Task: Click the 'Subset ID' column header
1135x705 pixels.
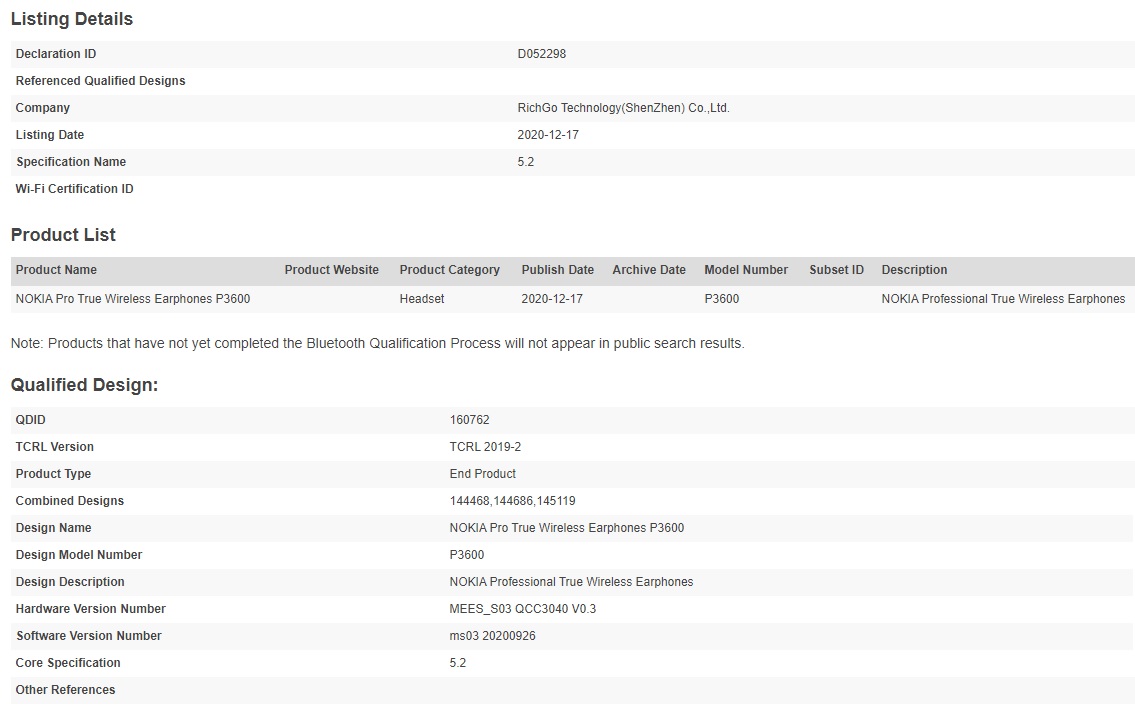Action: coord(836,270)
